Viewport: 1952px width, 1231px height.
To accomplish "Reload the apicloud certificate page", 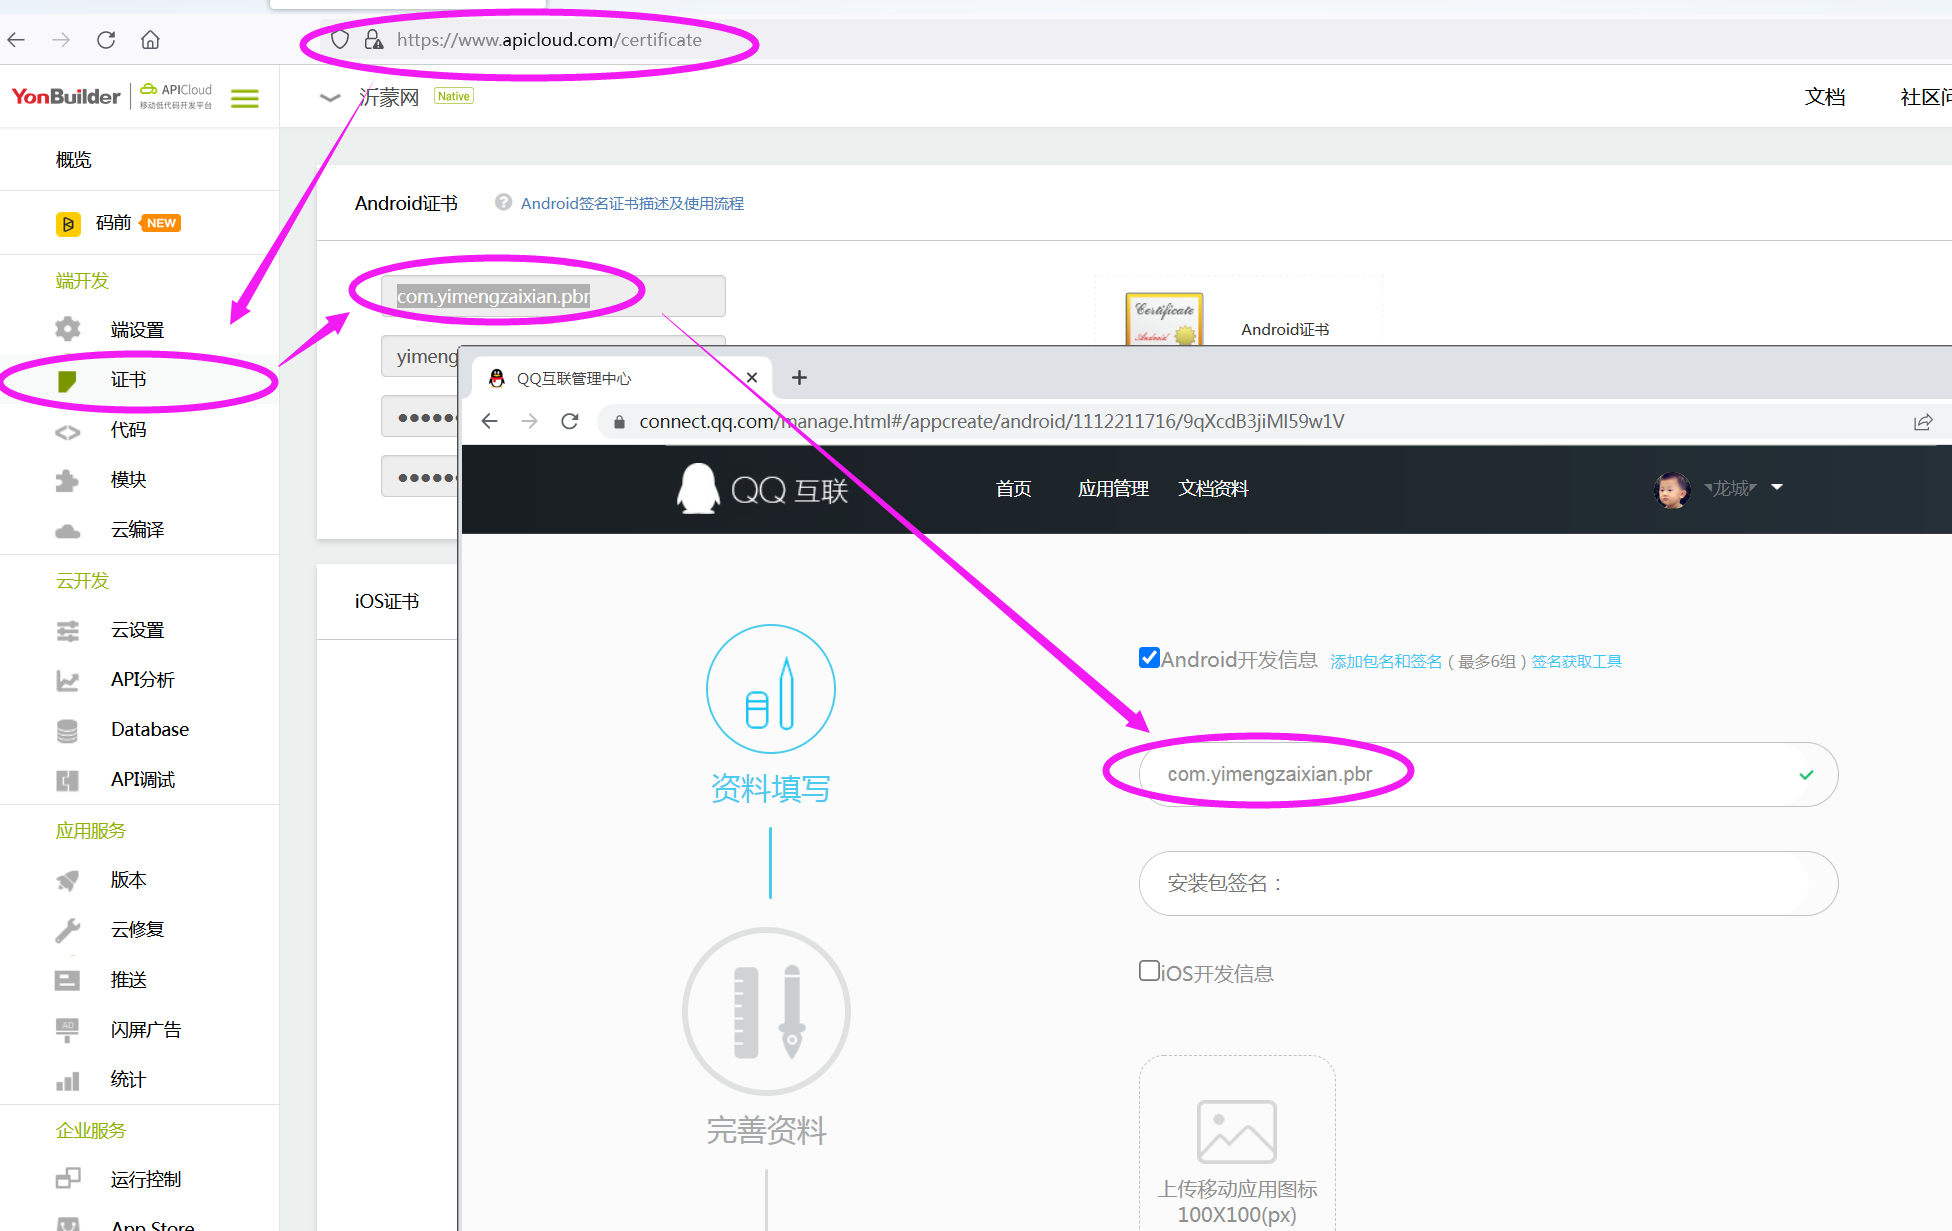I will [x=106, y=40].
